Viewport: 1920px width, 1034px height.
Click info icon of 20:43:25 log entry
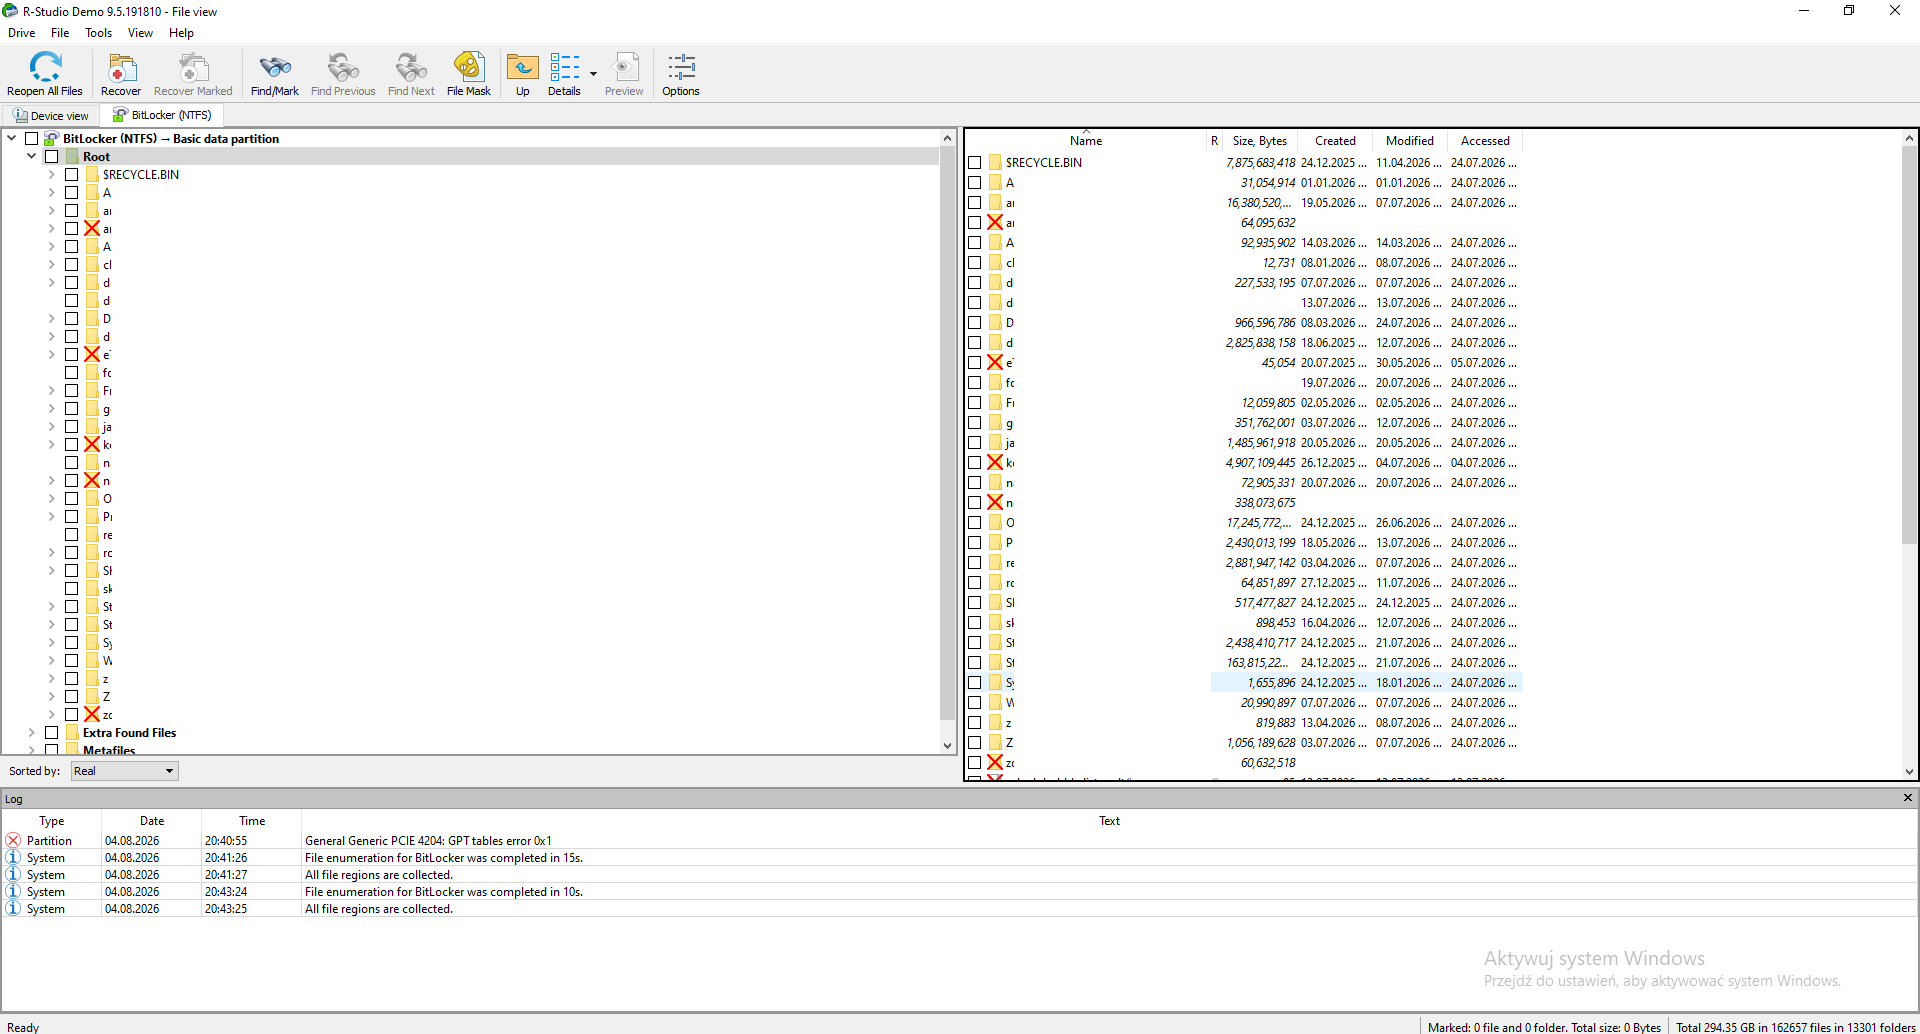tap(13, 908)
